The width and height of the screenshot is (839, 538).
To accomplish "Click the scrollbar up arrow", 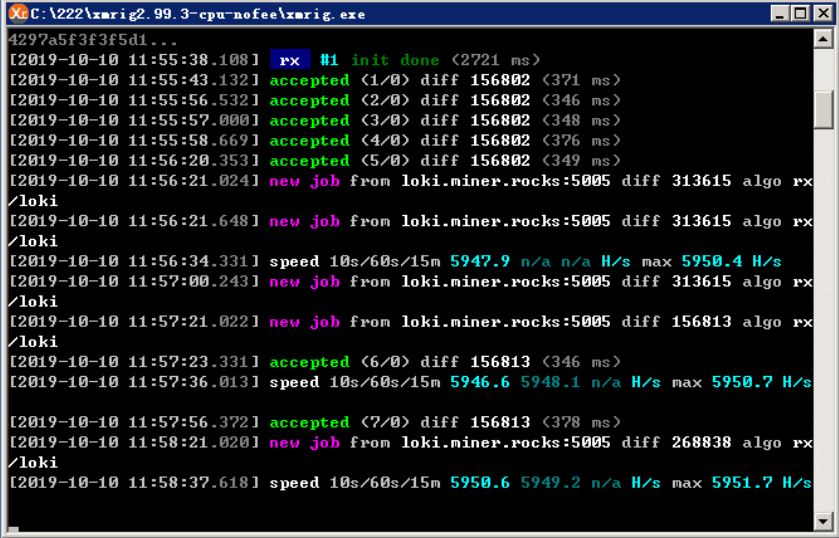I will [x=822, y=39].
